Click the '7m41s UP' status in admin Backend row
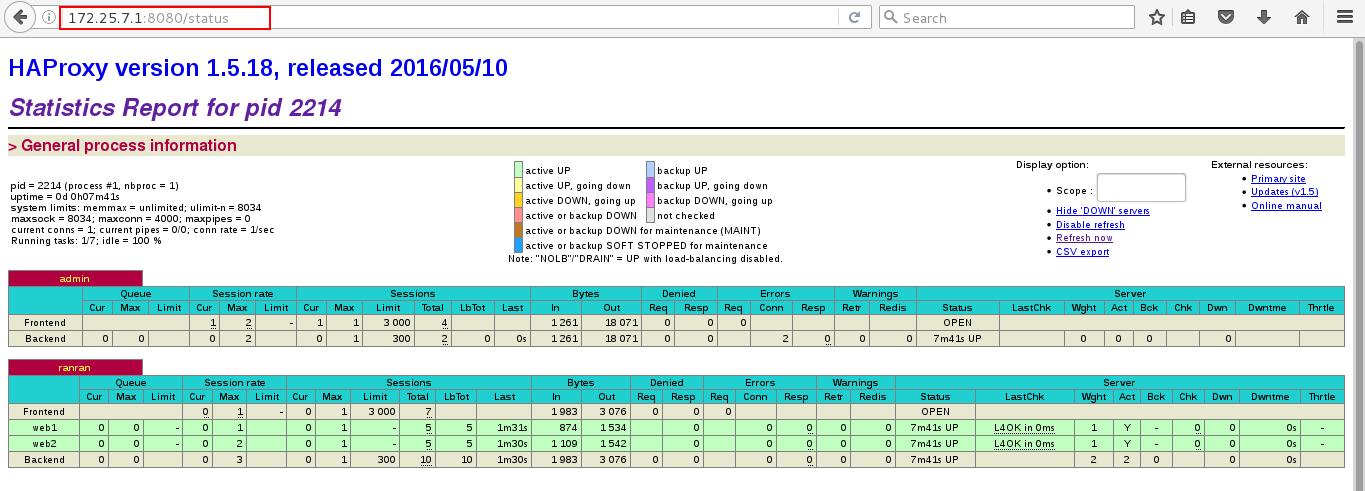This screenshot has width=1365, height=491. pyautogui.click(x=957, y=339)
